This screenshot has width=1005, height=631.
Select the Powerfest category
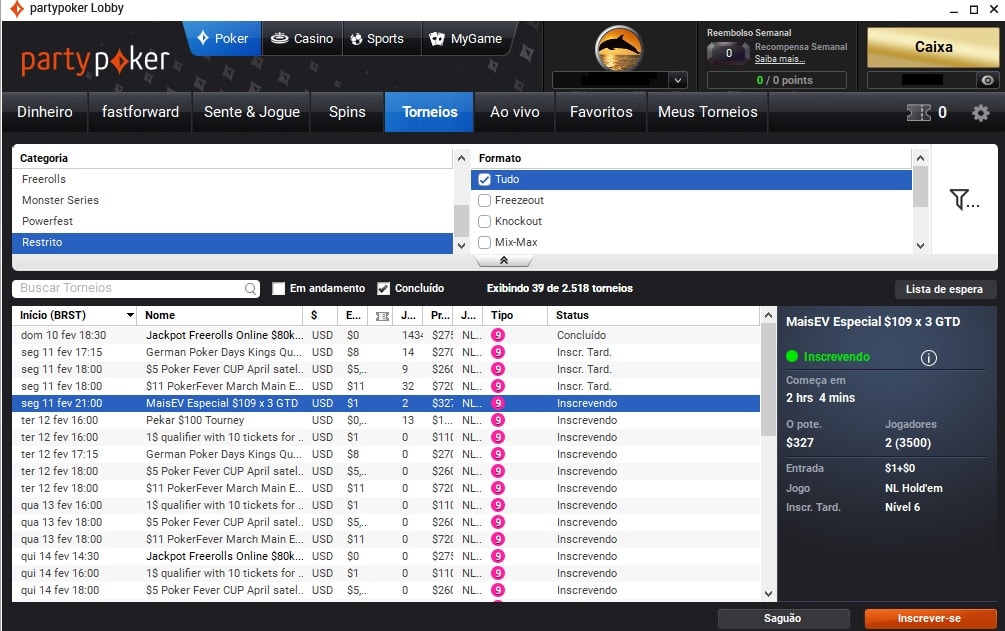[x=233, y=221]
